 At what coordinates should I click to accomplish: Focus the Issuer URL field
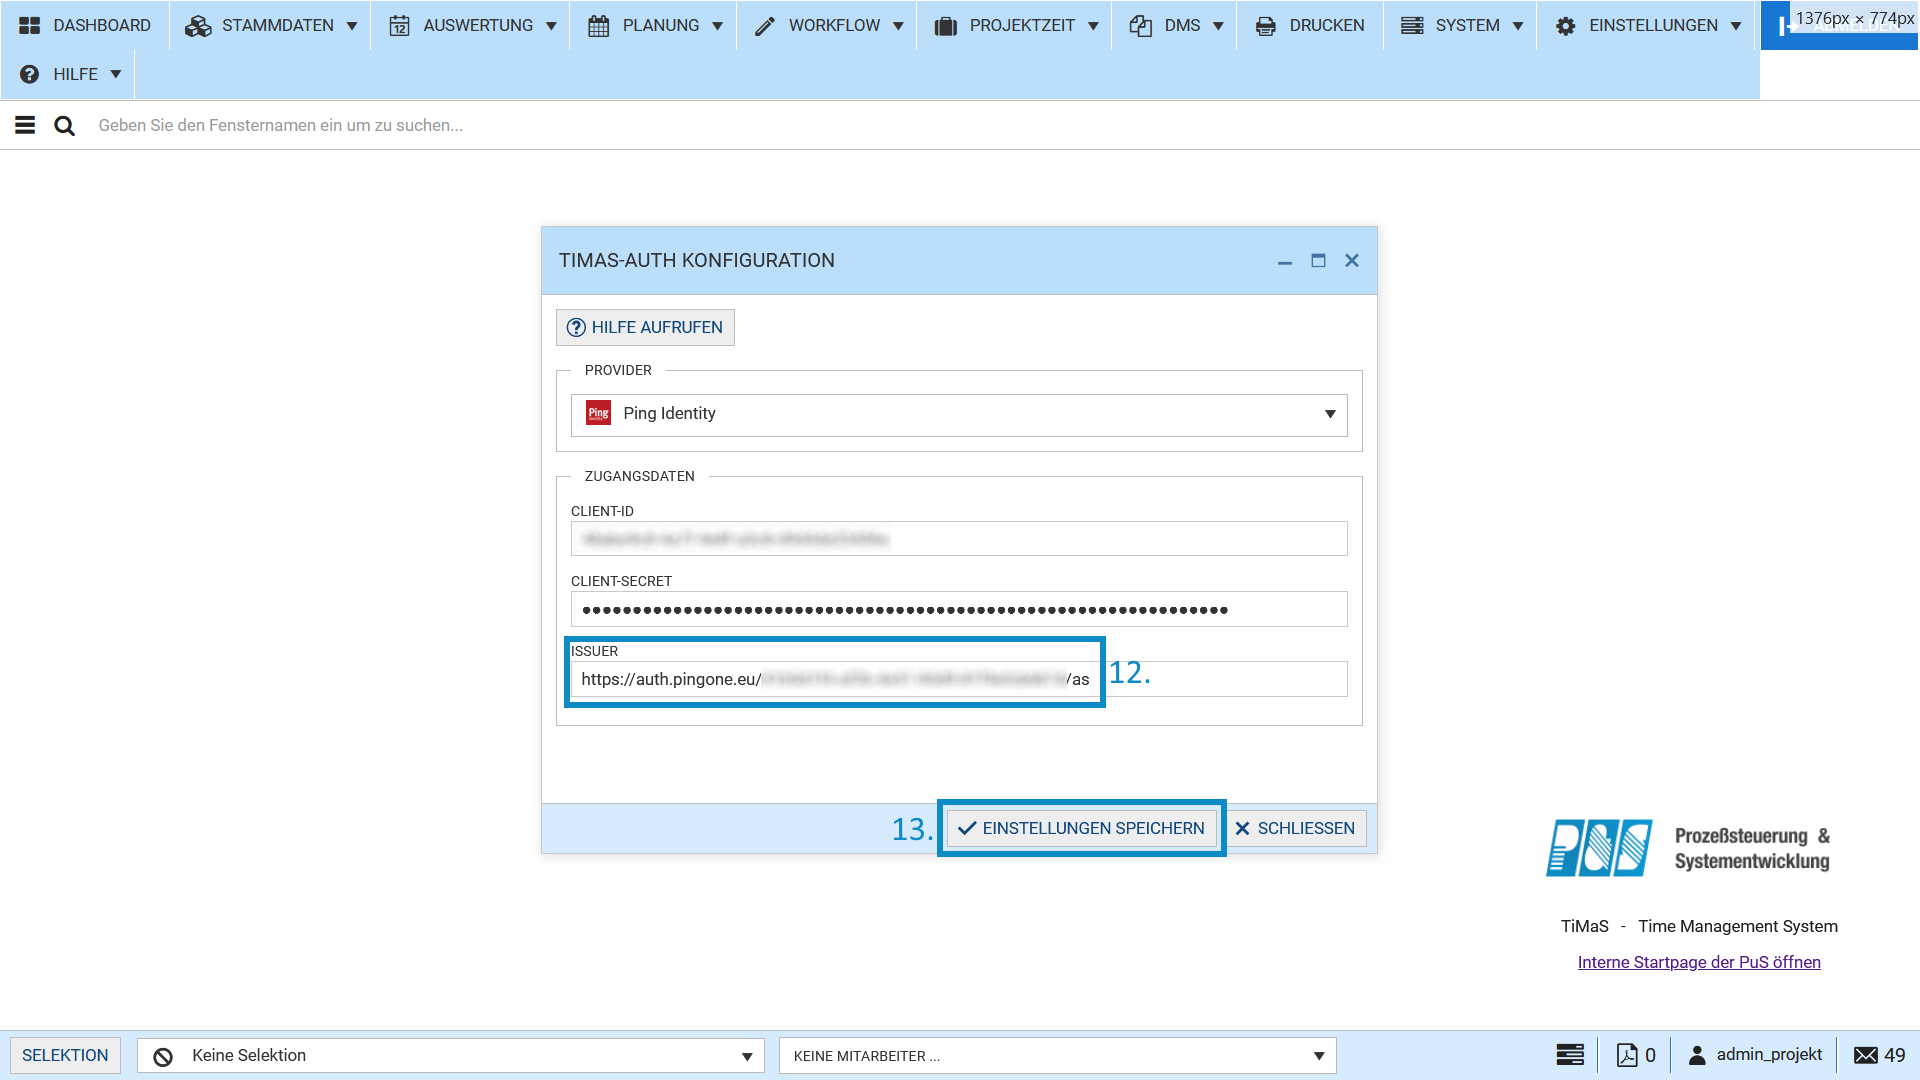click(x=959, y=679)
